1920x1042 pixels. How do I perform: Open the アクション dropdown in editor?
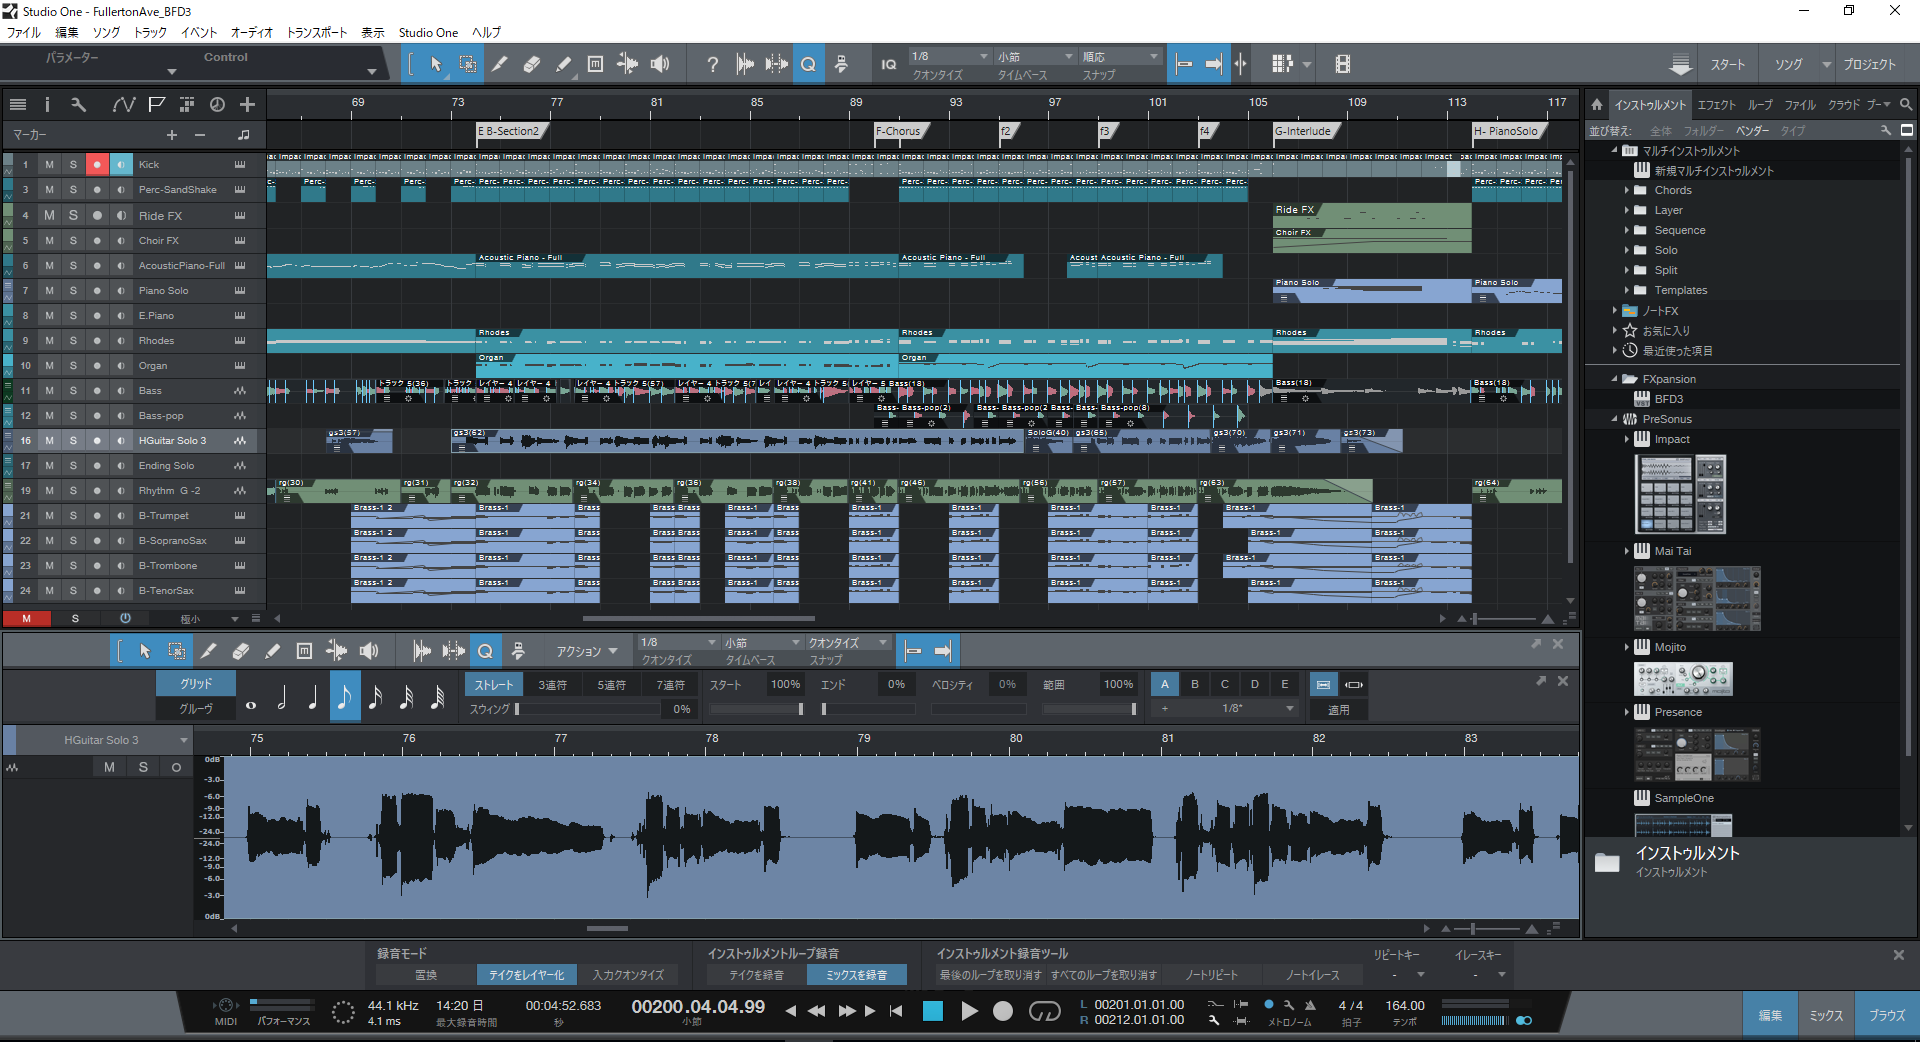pos(587,651)
